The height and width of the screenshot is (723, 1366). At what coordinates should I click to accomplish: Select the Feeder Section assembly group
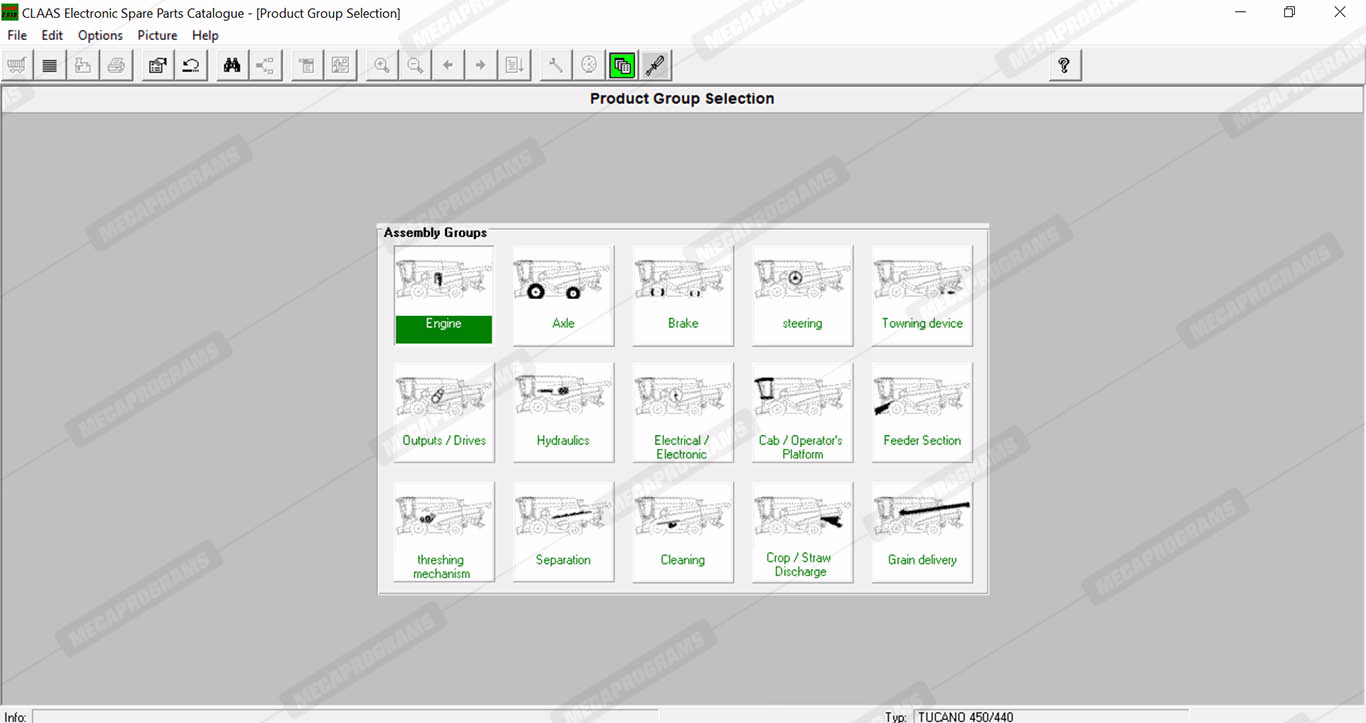click(922, 412)
